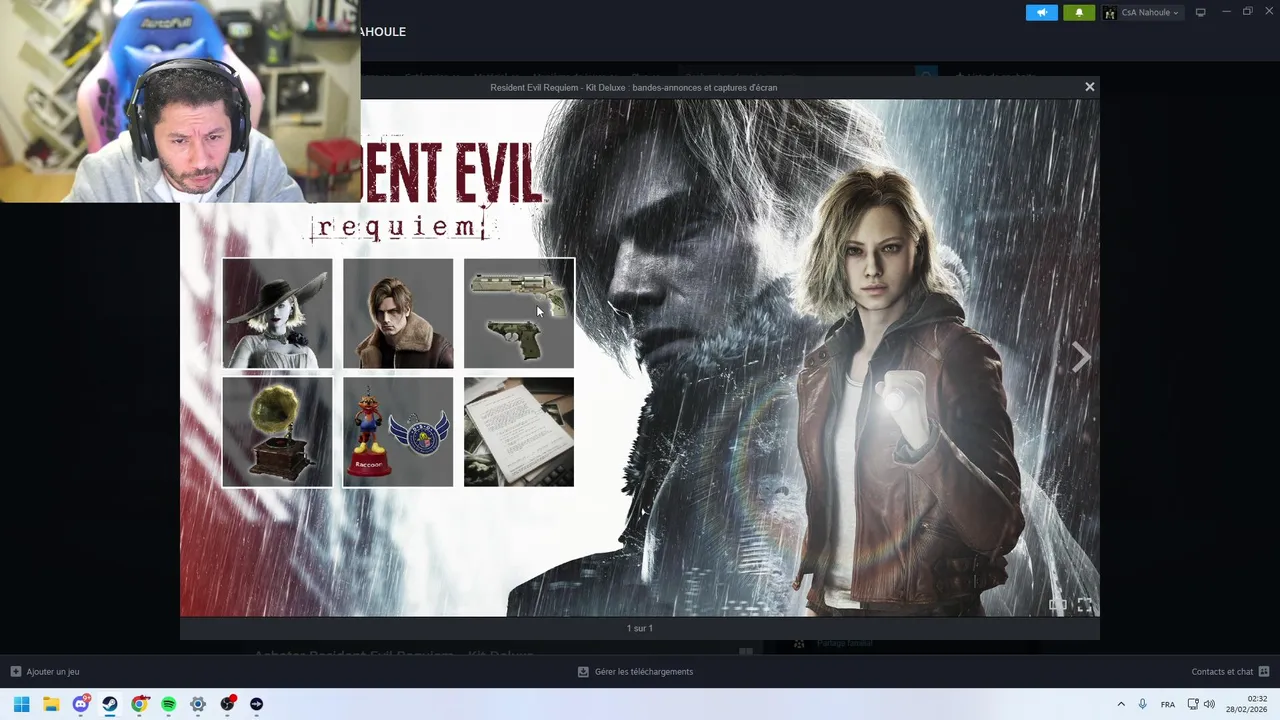Click the documents photo thumbnail
This screenshot has height=720, width=1280.
(519, 432)
